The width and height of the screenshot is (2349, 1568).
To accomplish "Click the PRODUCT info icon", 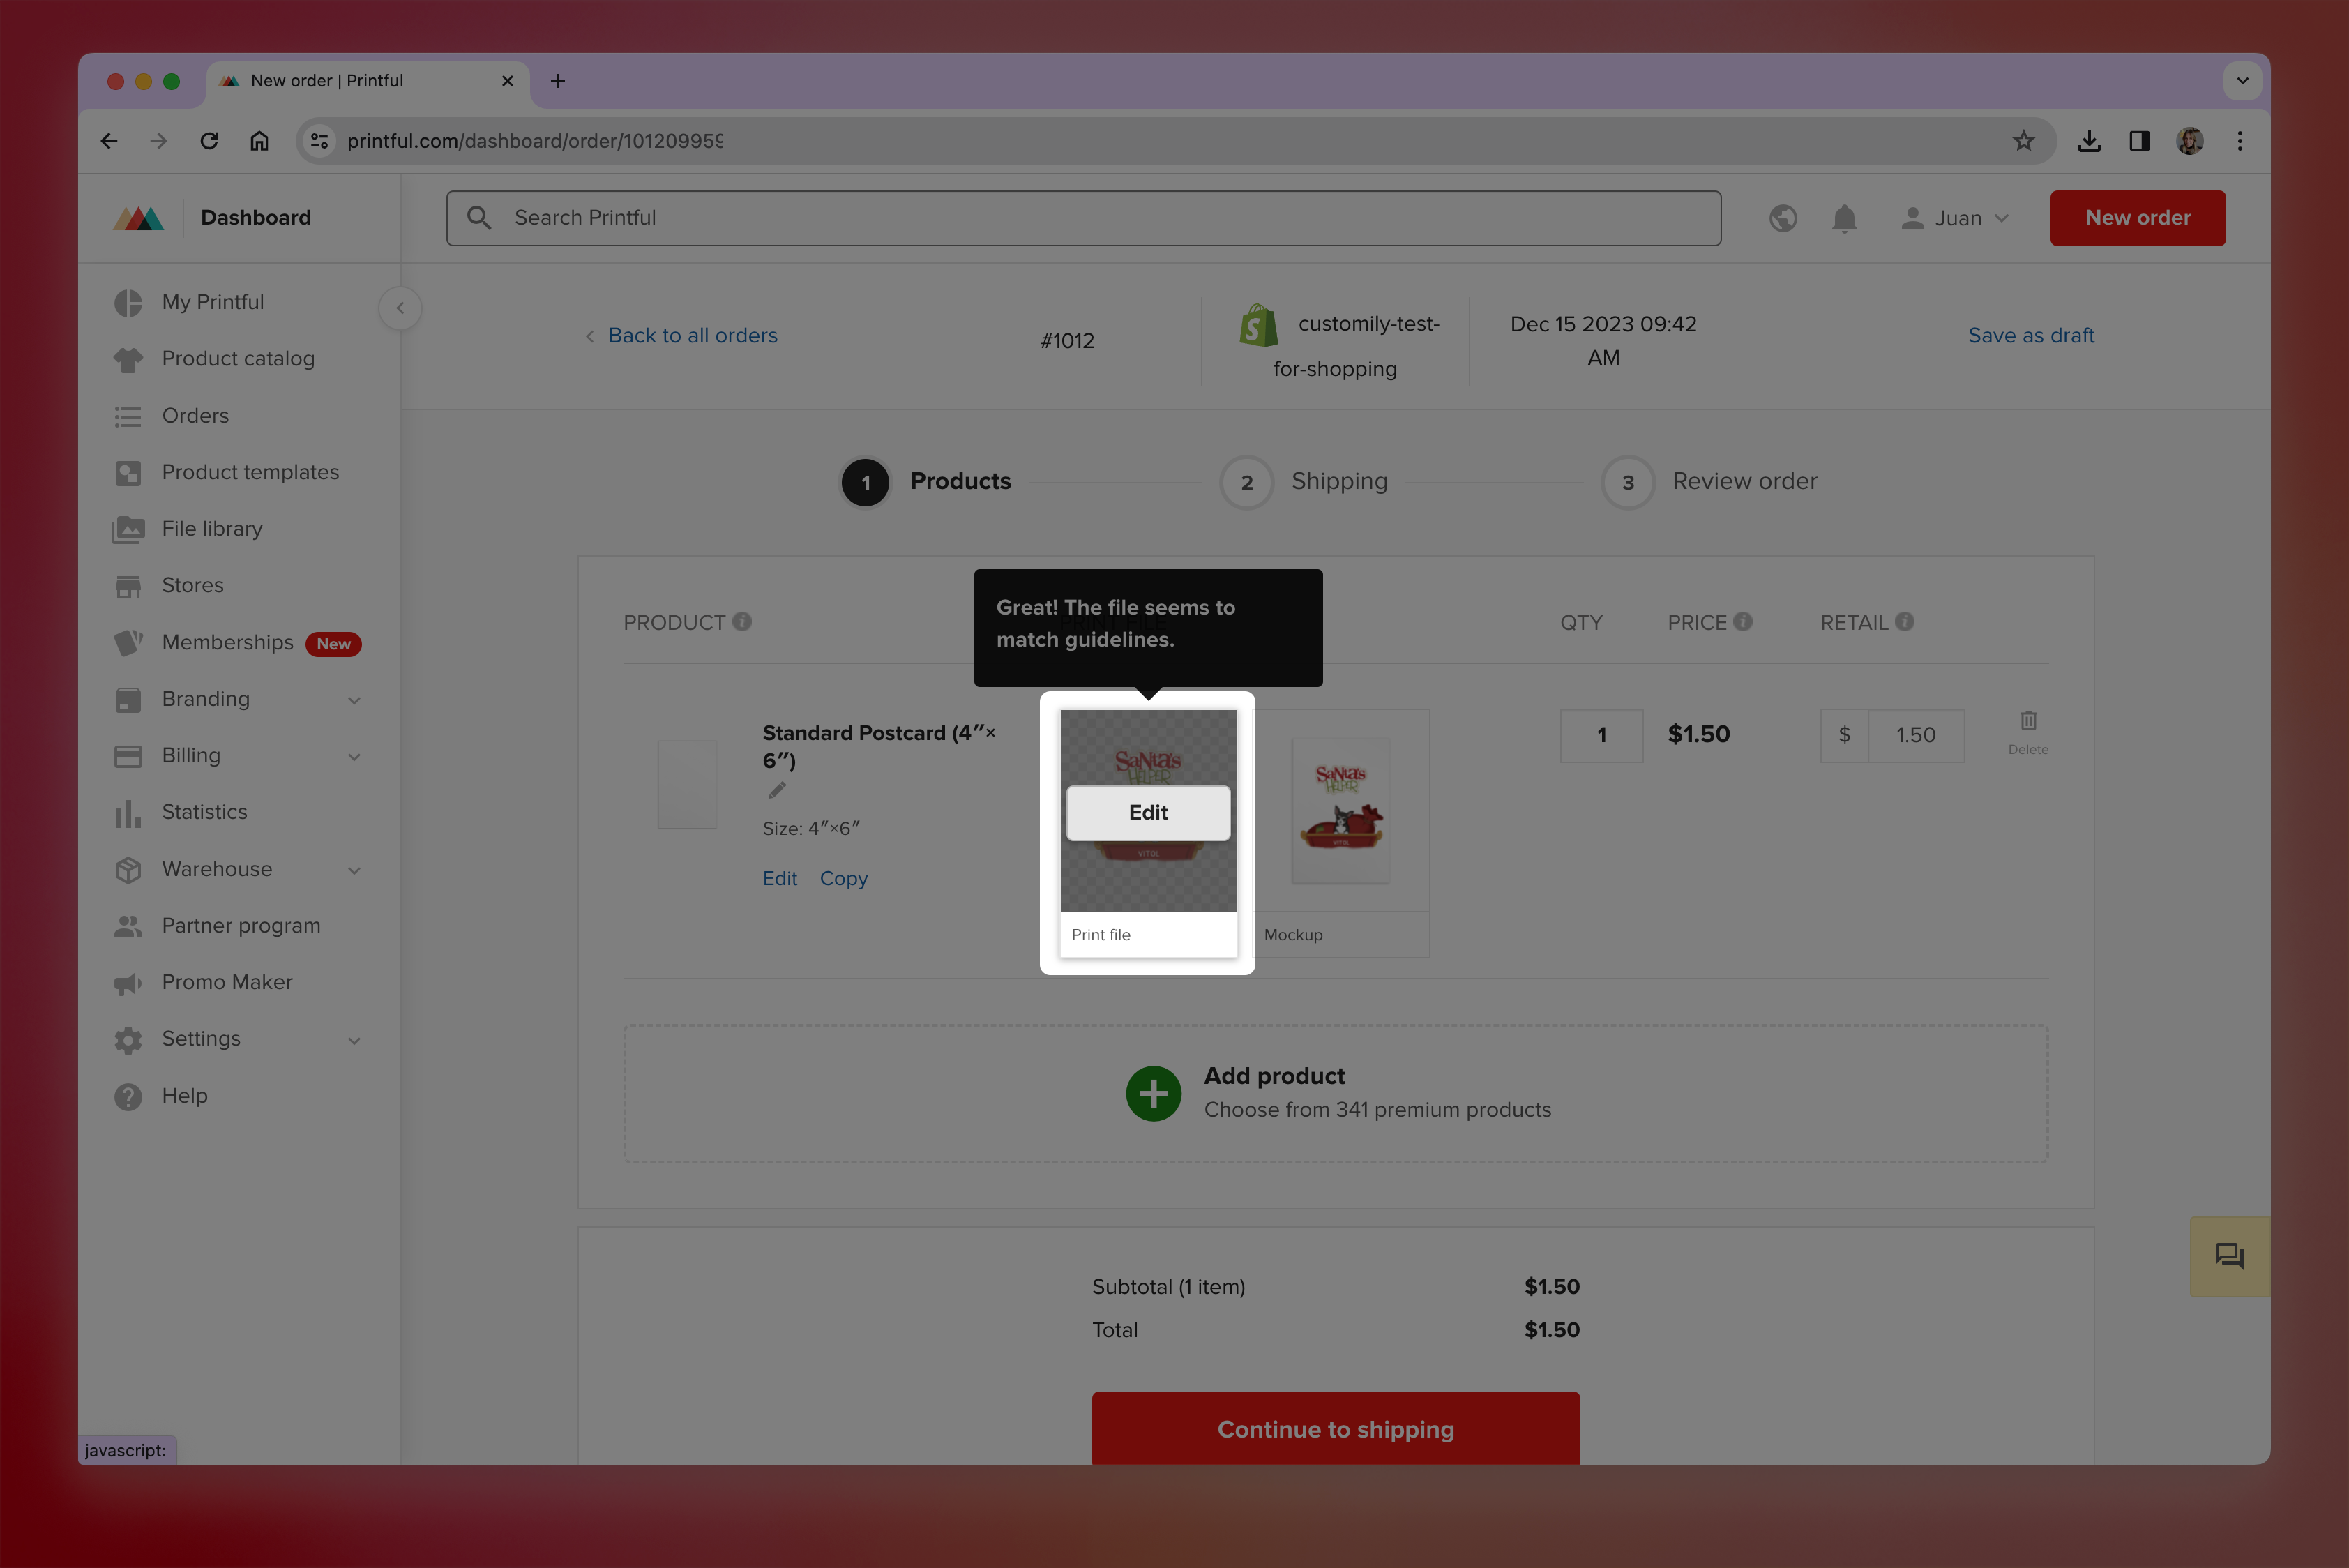I will click(742, 622).
